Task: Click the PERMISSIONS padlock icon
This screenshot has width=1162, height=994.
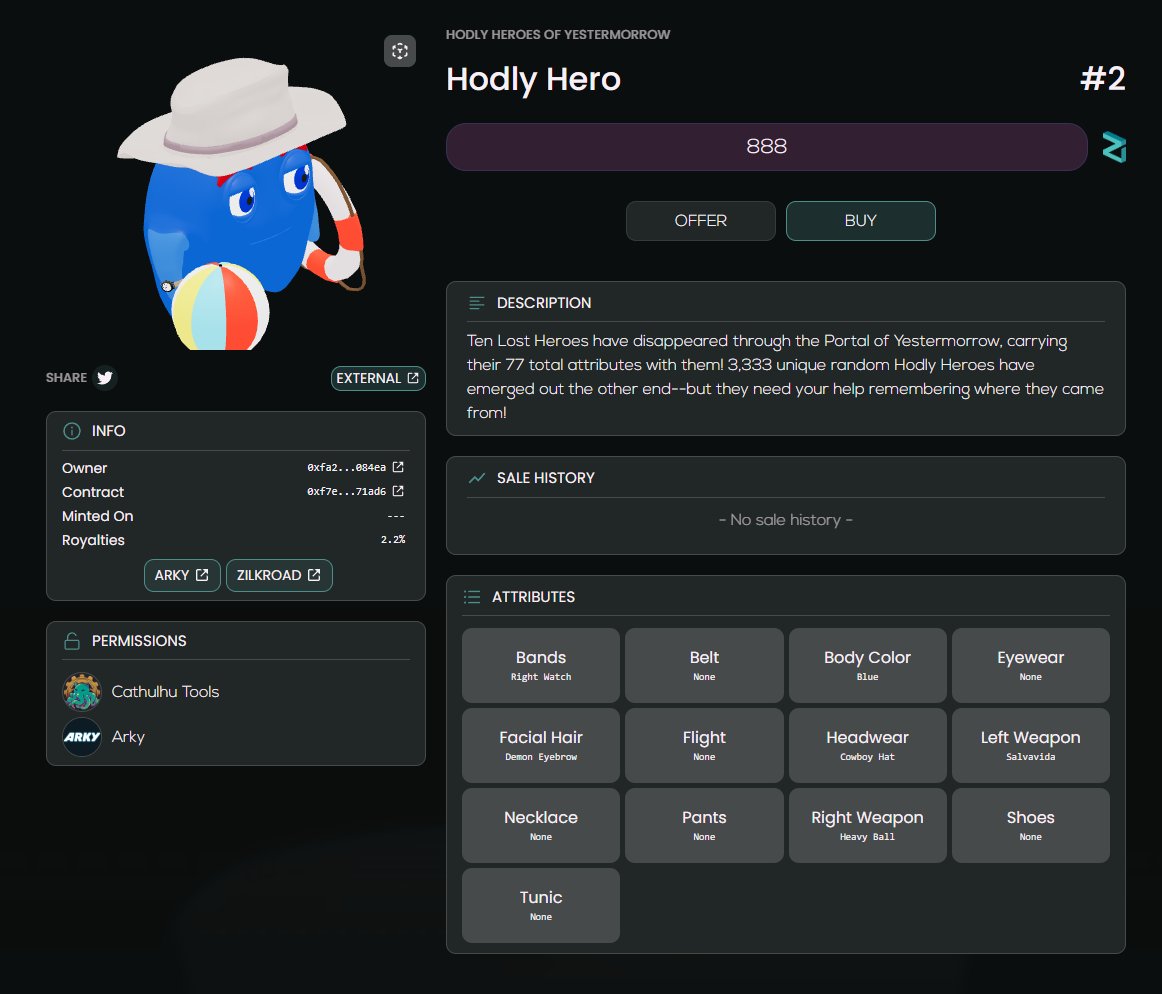Action: pyautogui.click(x=72, y=641)
